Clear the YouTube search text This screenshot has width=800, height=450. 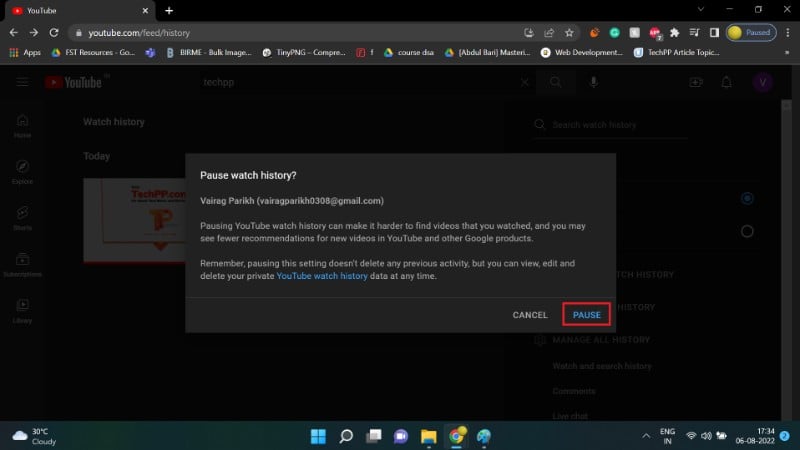(524, 82)
